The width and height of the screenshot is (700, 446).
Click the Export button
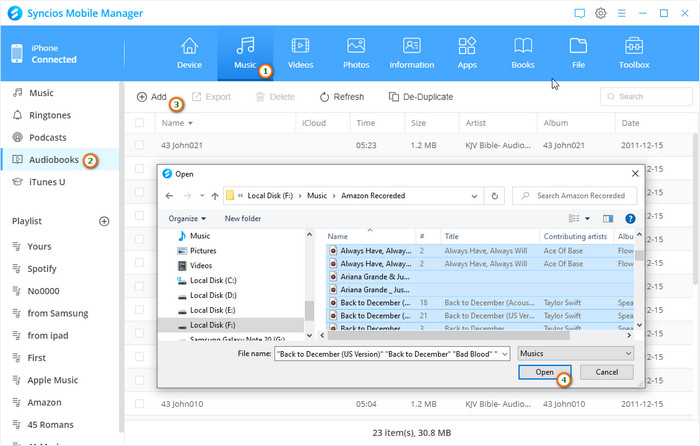[211, 97]
